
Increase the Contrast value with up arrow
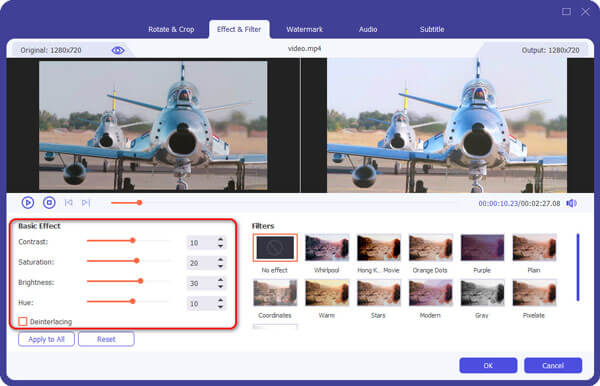point(220,239)
